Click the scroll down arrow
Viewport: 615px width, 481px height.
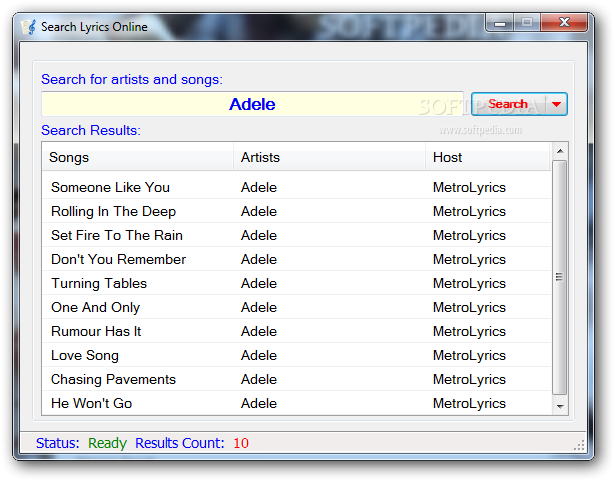[x=560, y=406]
